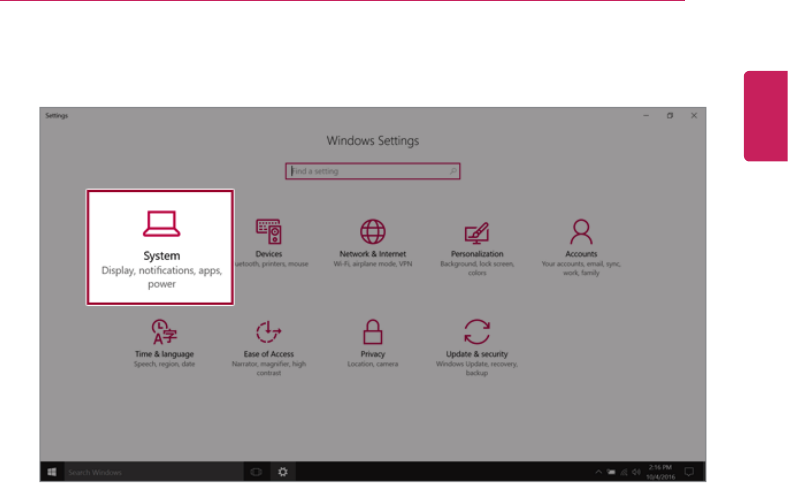The width and height of the screenshot is (788, 504).
Task: Click the magnifier icon in the settings search box
Action: (x=453, y=171)
